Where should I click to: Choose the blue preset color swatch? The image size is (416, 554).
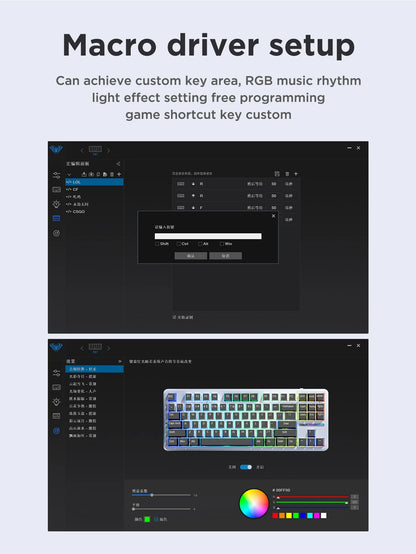click(x=303, y=516)
